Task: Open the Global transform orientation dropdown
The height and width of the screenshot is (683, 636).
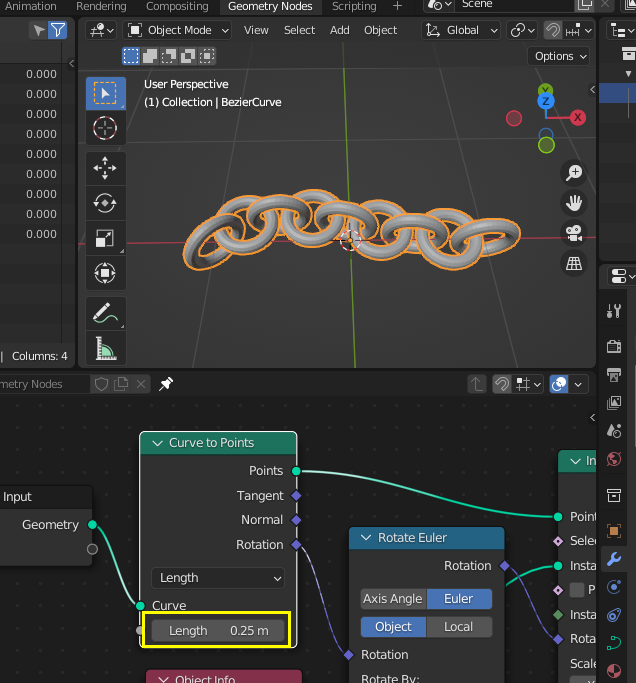Action: point(461,30)
